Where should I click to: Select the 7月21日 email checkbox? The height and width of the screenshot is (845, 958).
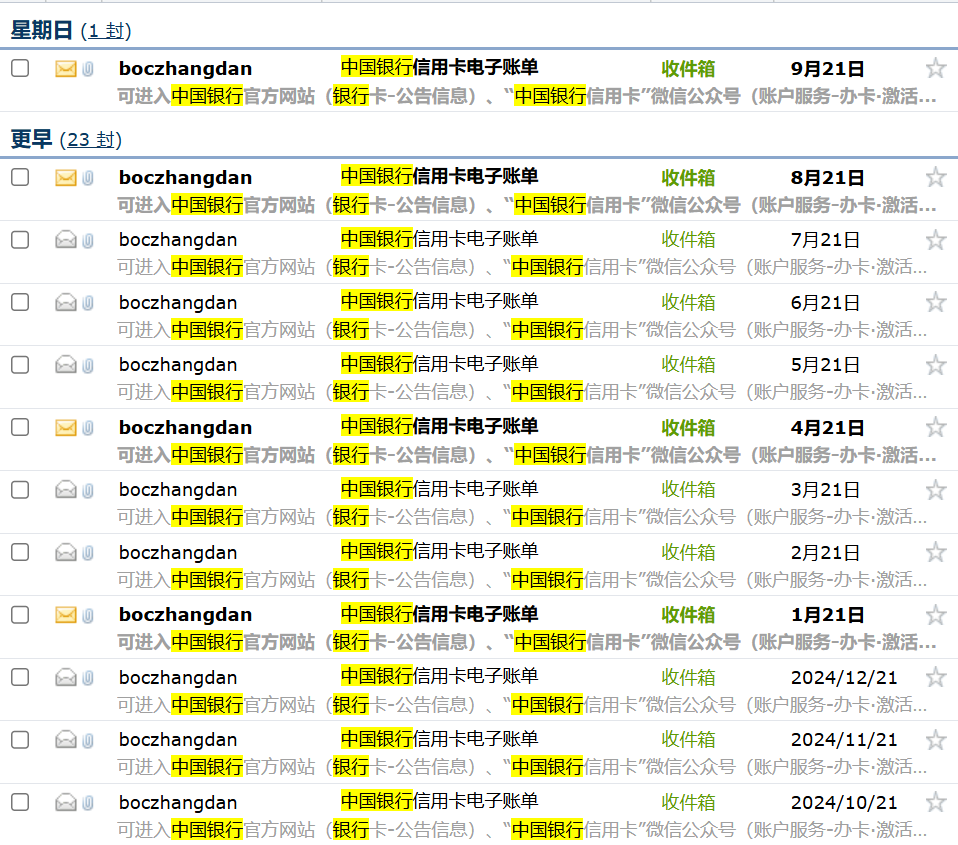(x=20, y=240)
